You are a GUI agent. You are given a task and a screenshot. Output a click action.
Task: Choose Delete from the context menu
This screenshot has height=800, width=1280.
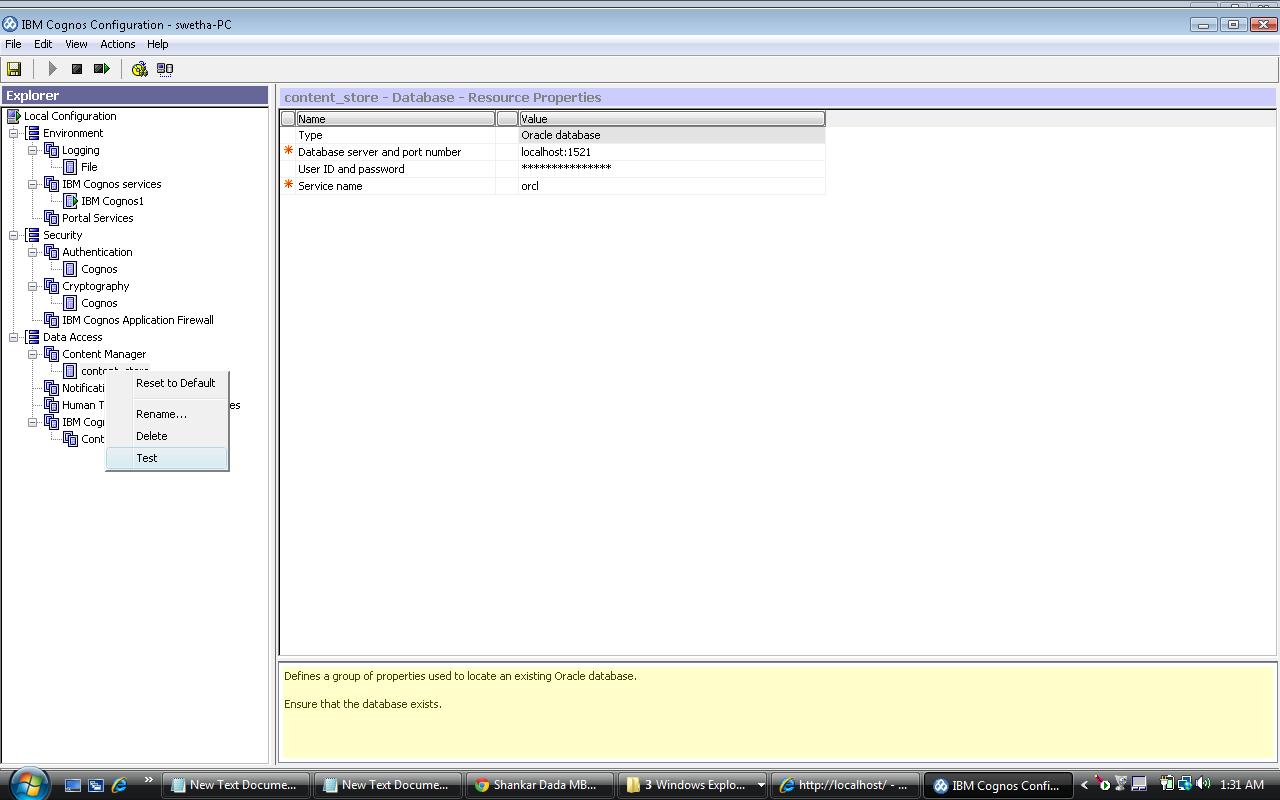tap(167, 436)
